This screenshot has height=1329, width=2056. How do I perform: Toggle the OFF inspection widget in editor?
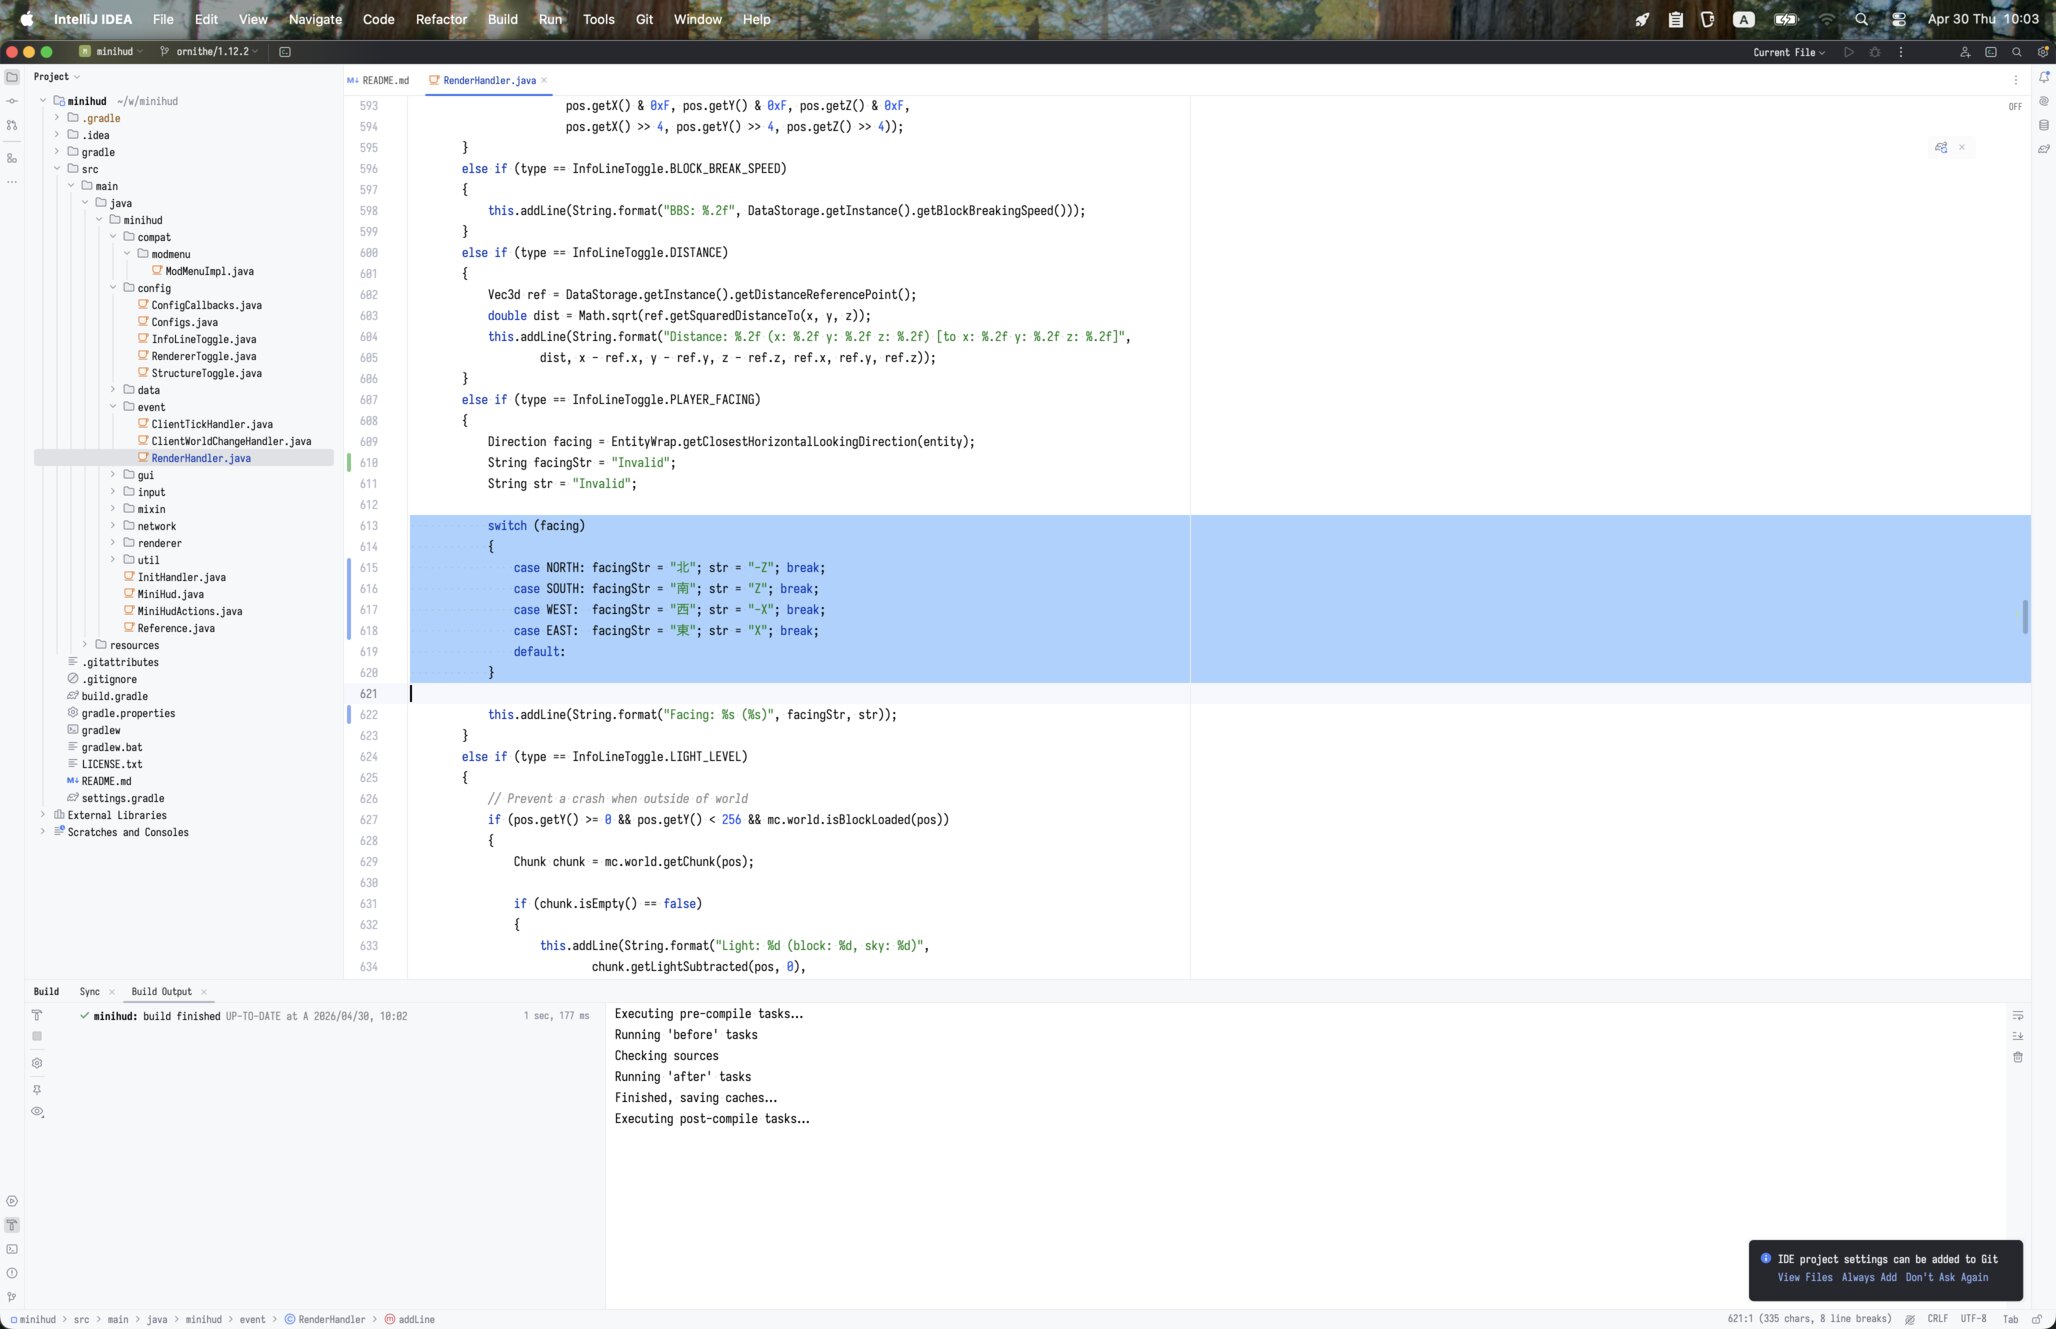(x=2015, y=106)
